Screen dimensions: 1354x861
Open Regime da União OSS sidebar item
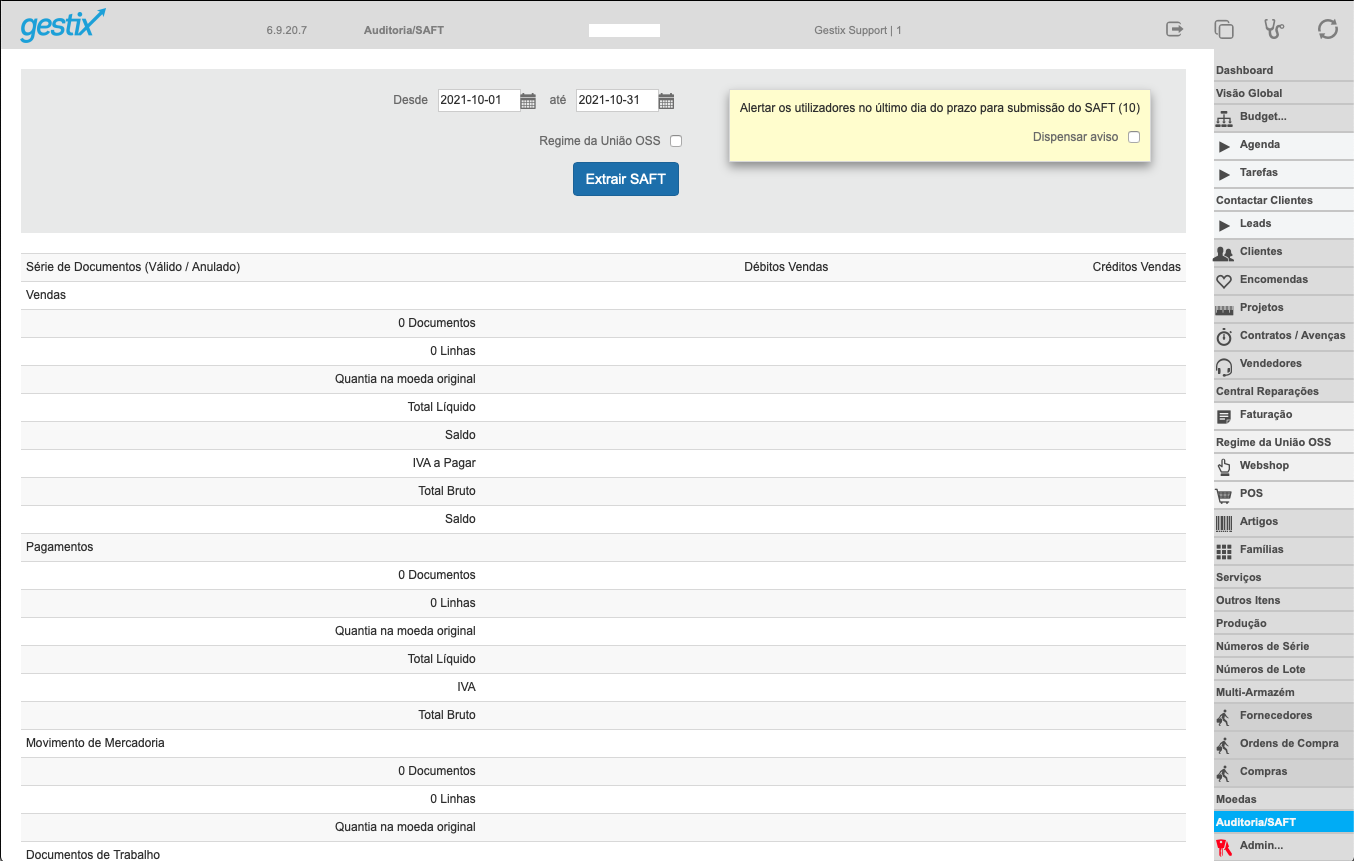pyautogui.click(x=1283, y=442)
